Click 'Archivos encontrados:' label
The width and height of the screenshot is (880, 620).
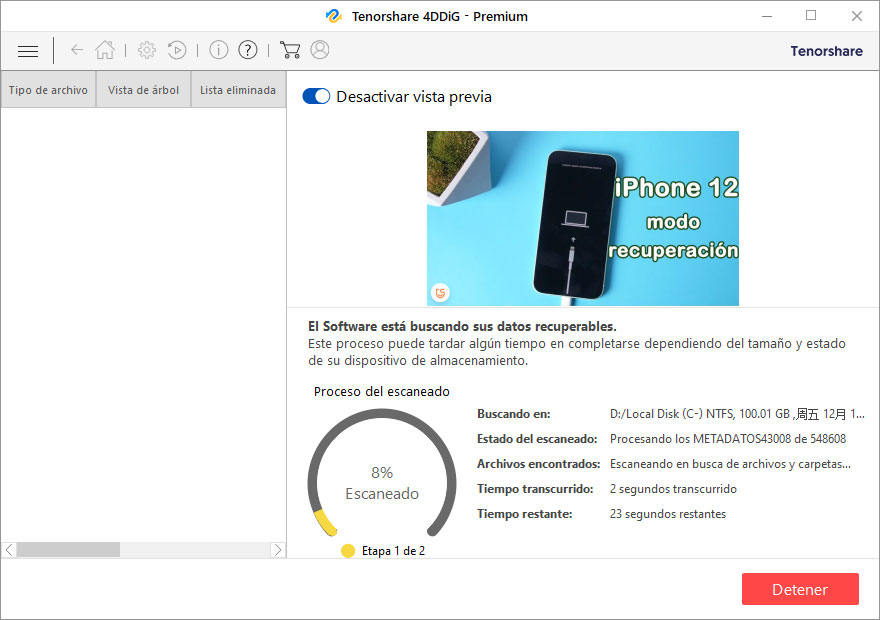(539, 464)
